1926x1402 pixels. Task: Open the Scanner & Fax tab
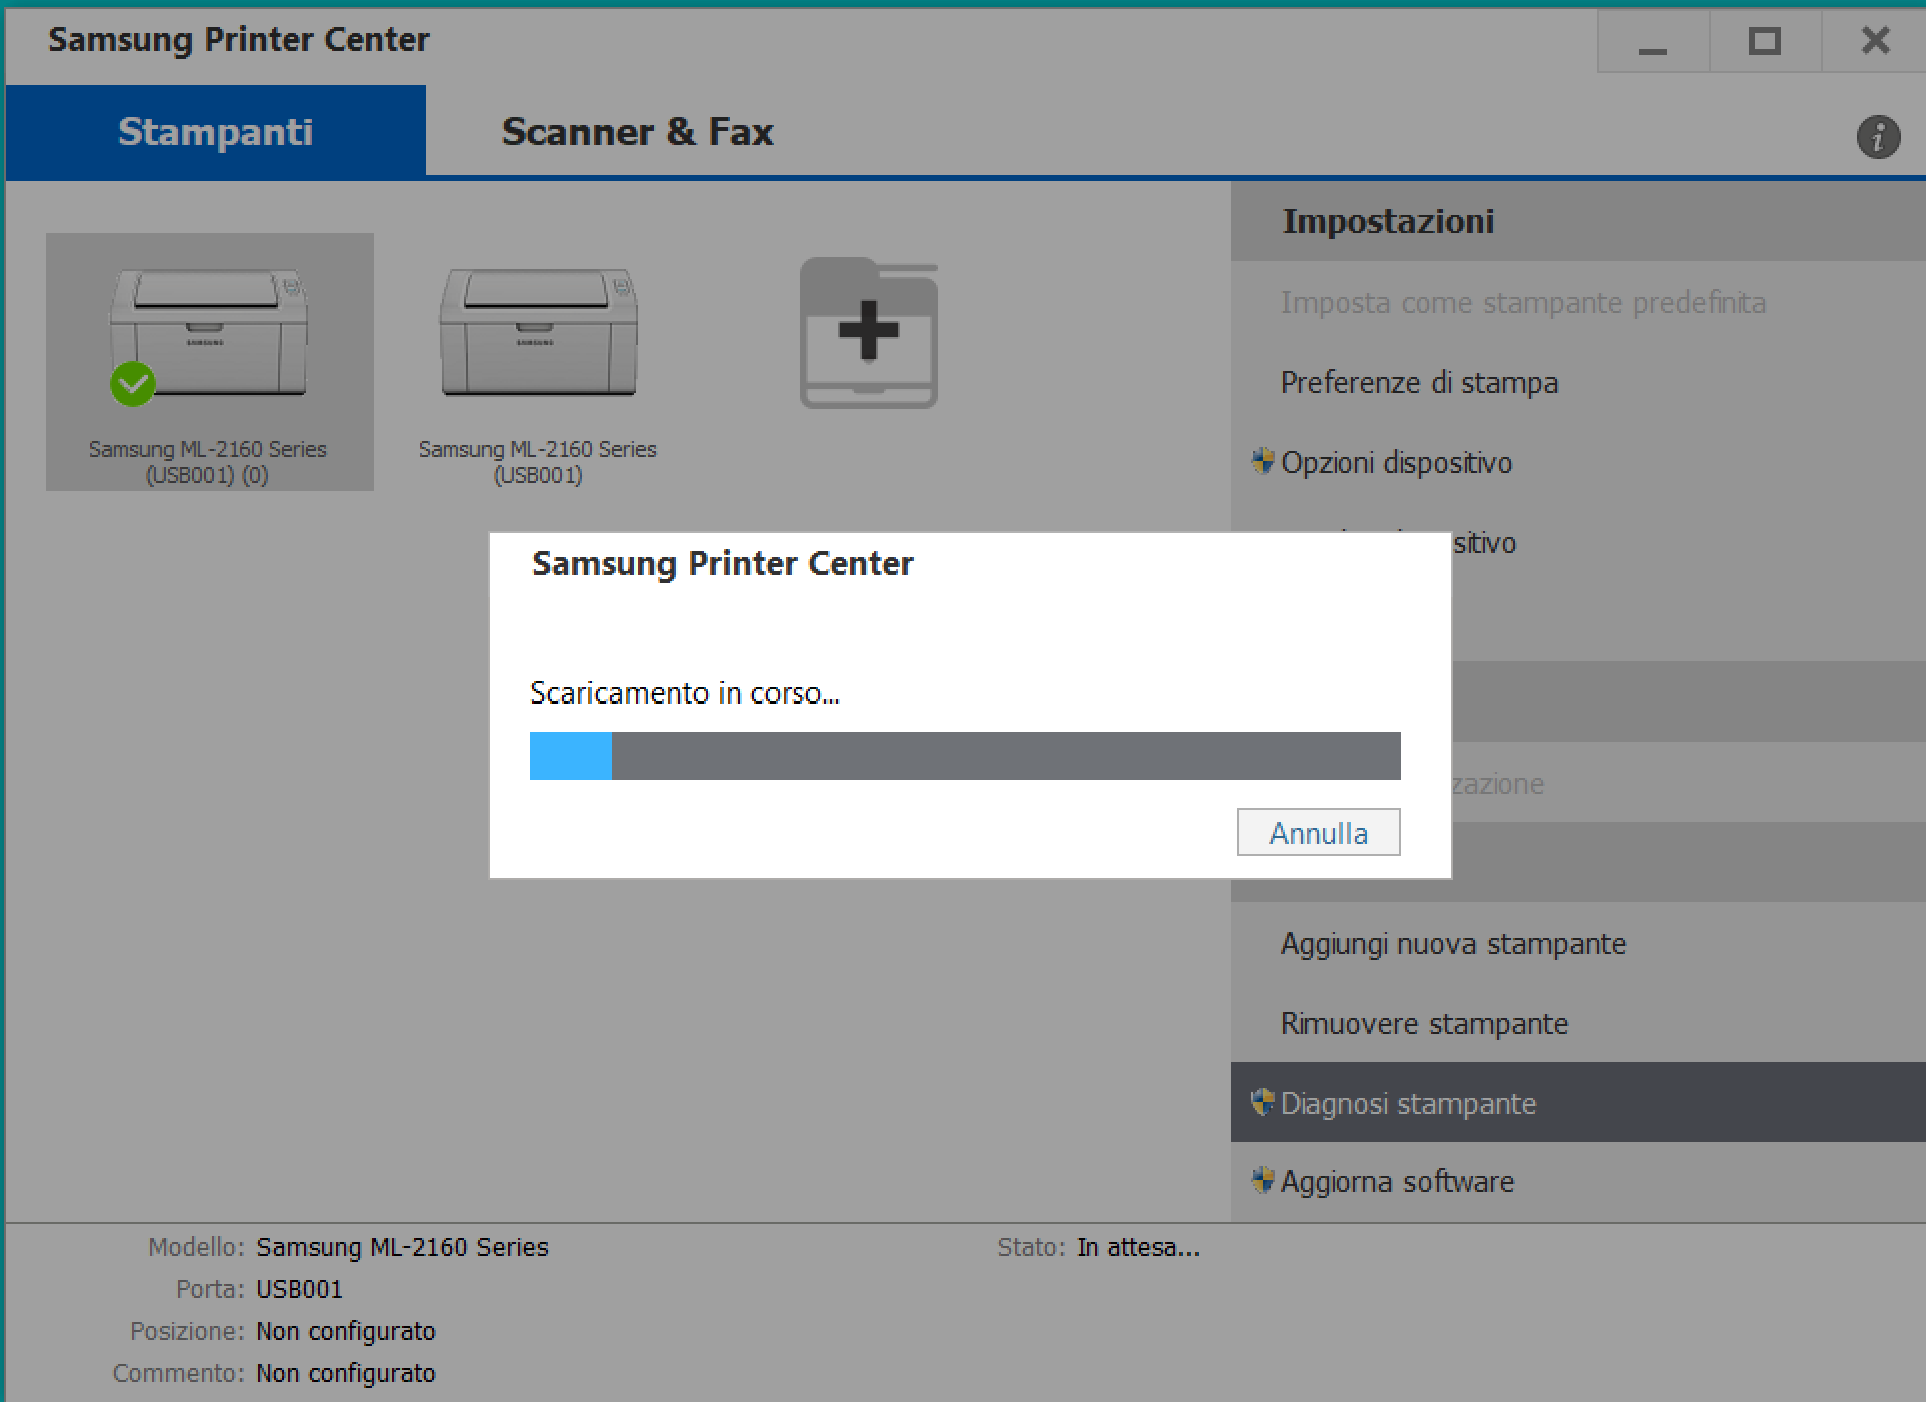point(637,132)
